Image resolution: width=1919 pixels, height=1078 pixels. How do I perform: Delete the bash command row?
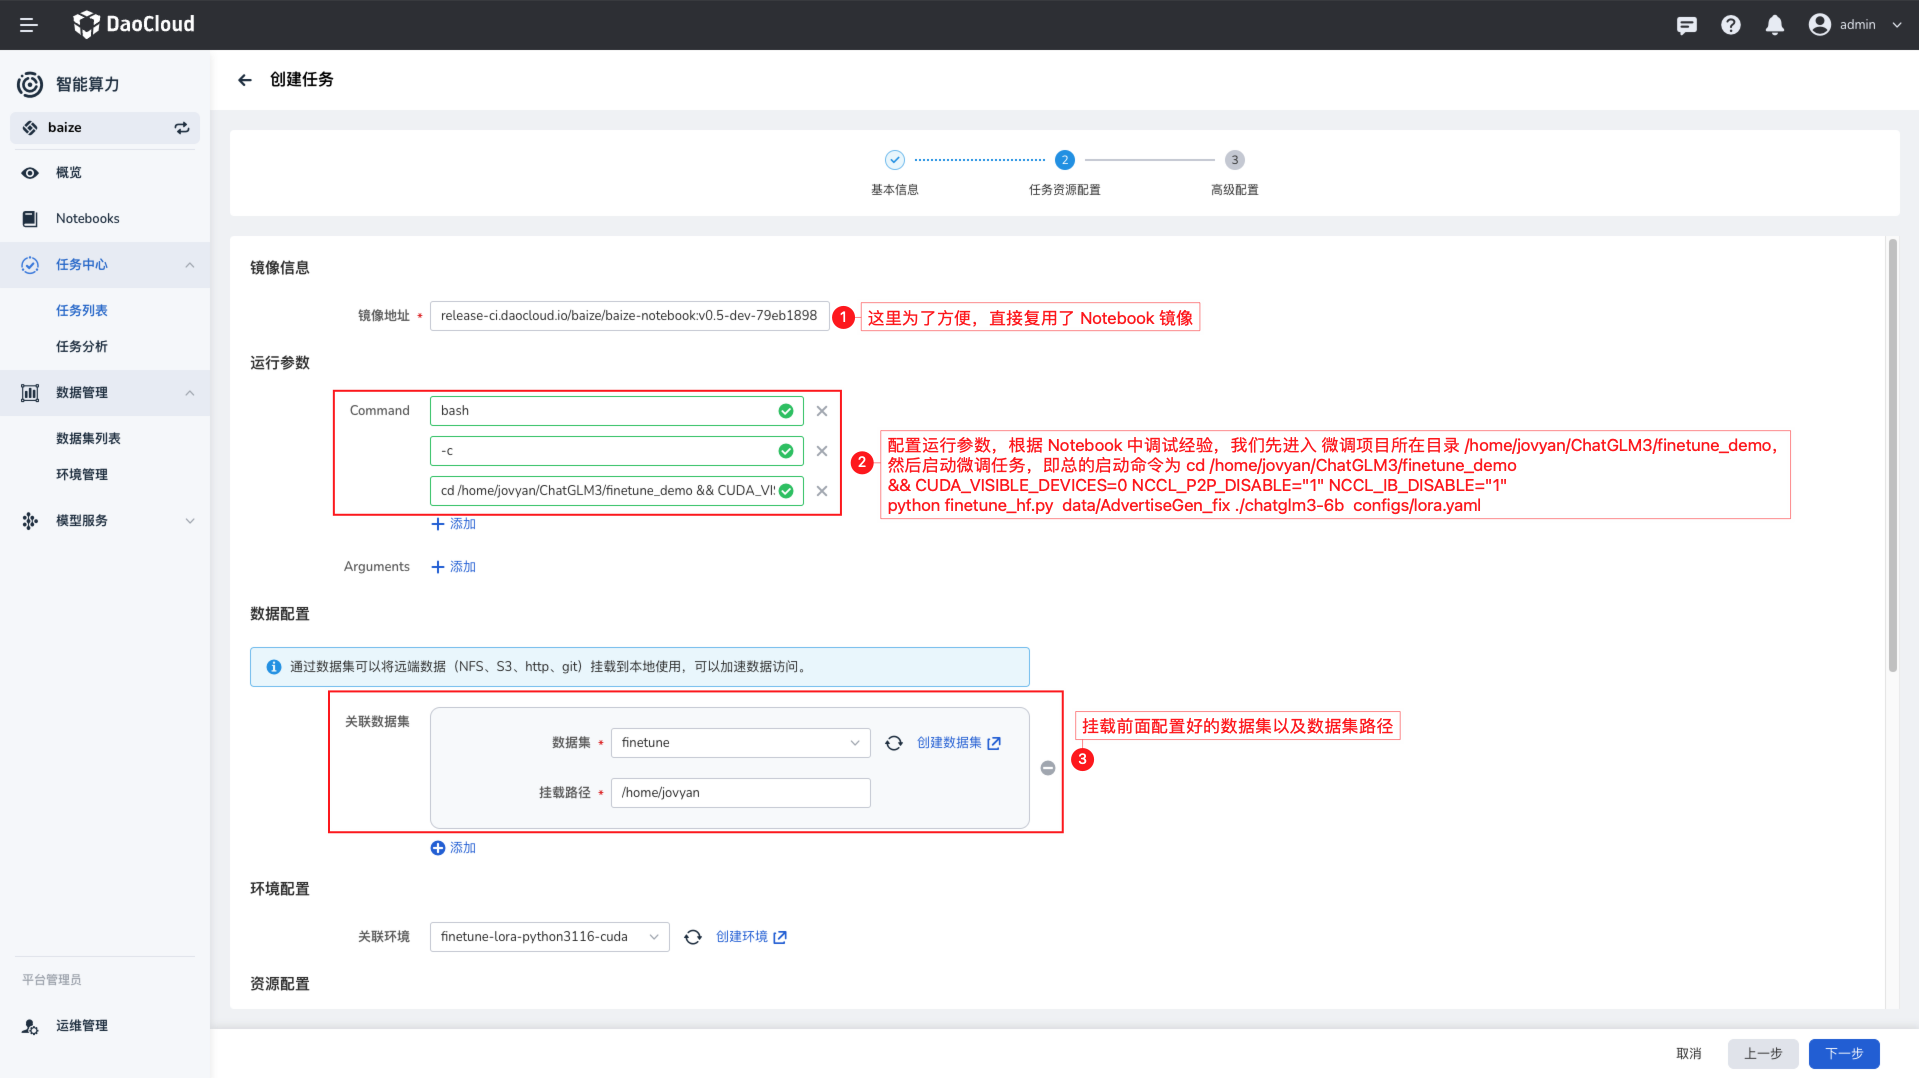point(822,411)
